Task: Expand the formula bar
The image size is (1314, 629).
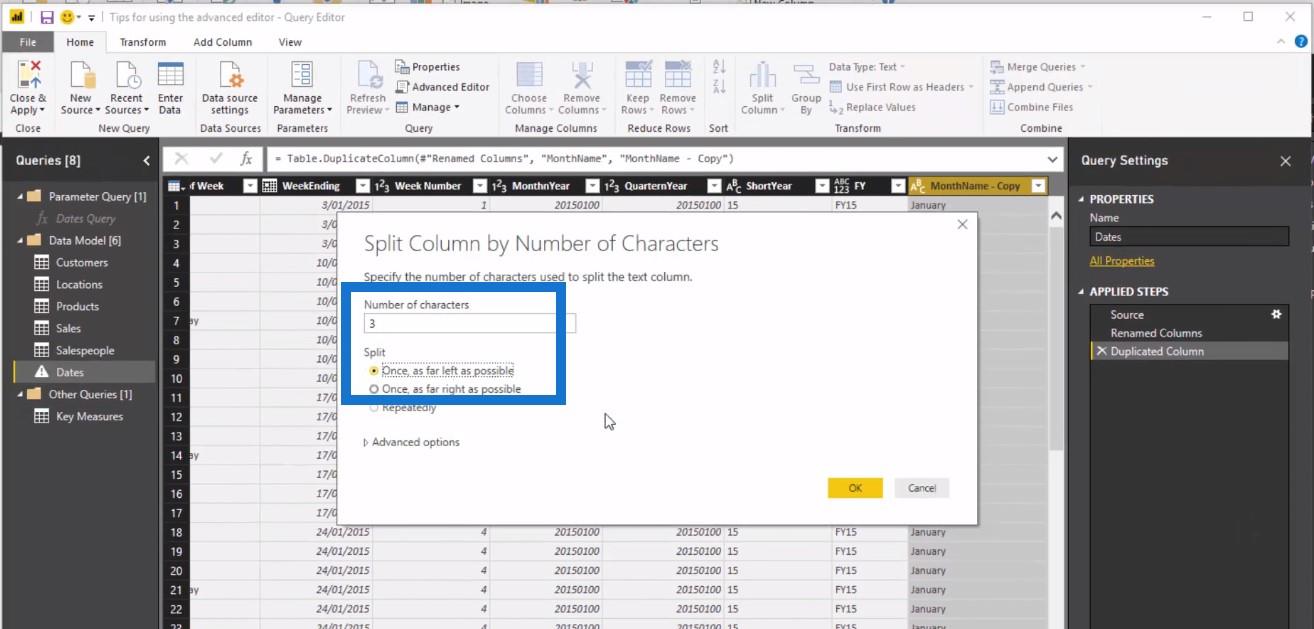Action: 1052,159
